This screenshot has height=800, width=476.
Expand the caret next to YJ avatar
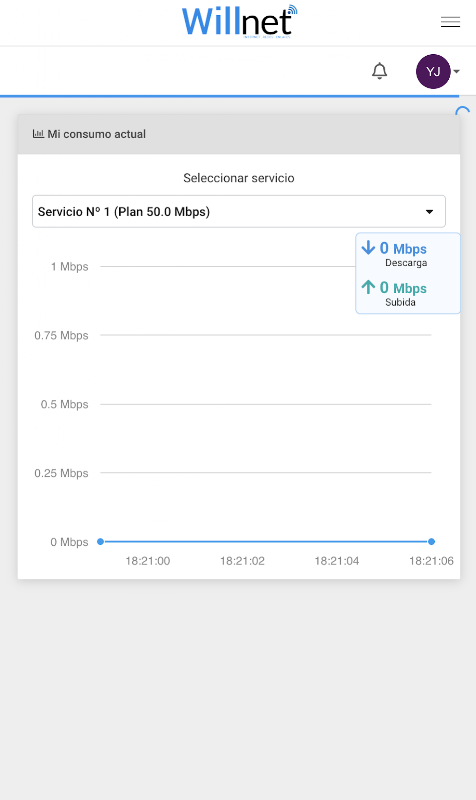point(457,71)
